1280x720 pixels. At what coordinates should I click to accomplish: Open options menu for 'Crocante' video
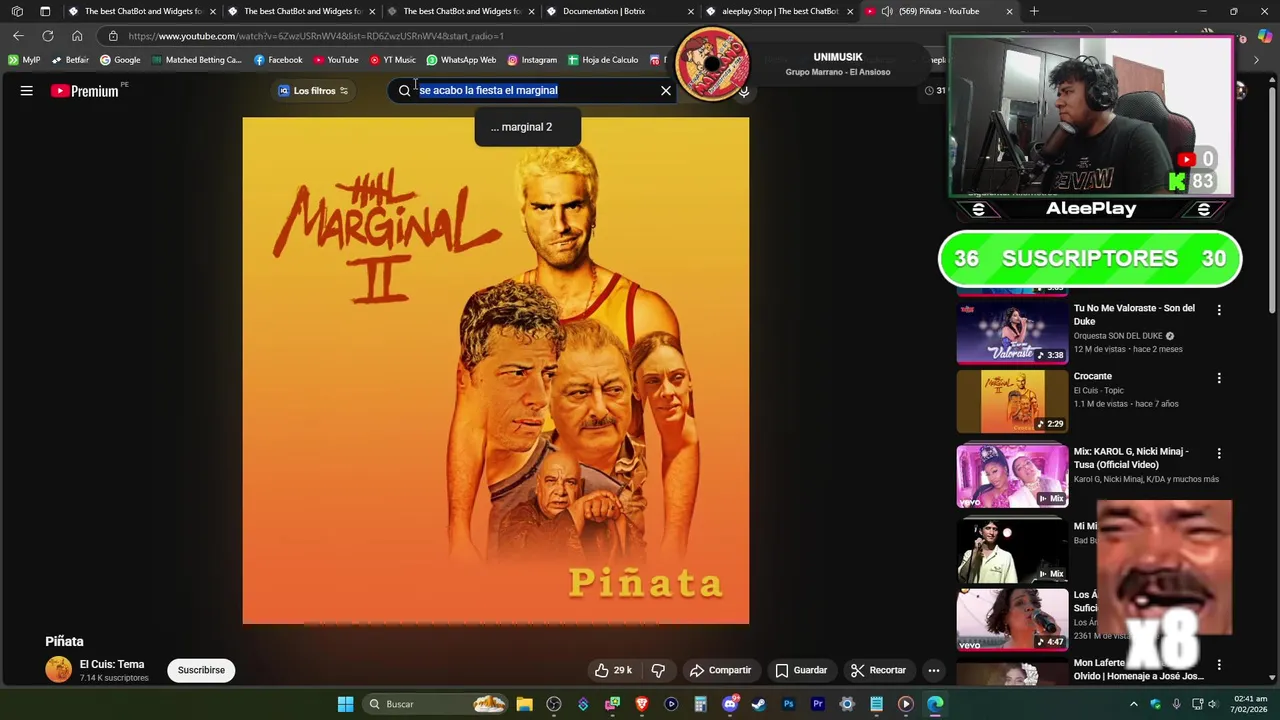1219,378
